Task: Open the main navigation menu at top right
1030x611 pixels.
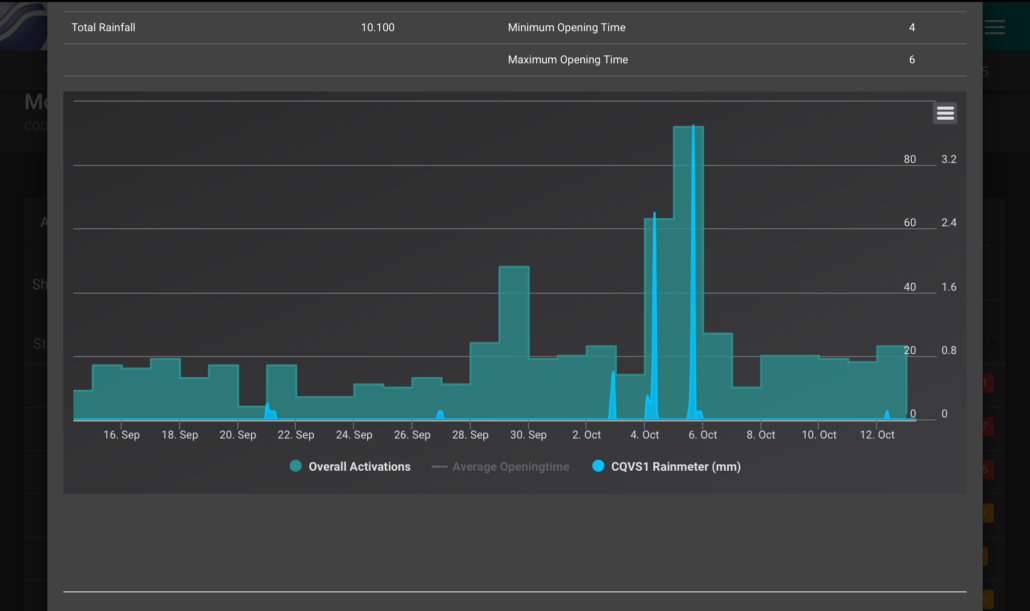Action: pos(994,27)
